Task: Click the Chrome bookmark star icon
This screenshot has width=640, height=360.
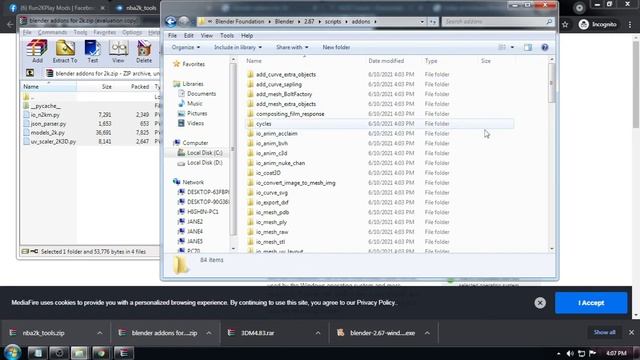Action: pos(565,24)
